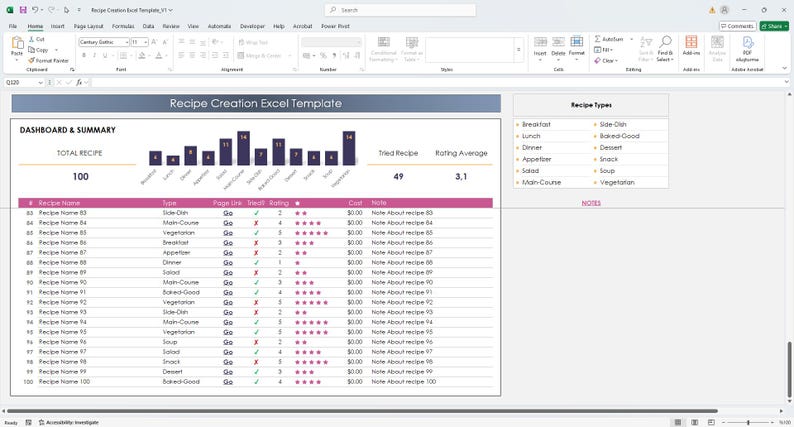Adjust the zoom slider handle
Viewport: 794px width, 427px height.
(x=748, y=422)
